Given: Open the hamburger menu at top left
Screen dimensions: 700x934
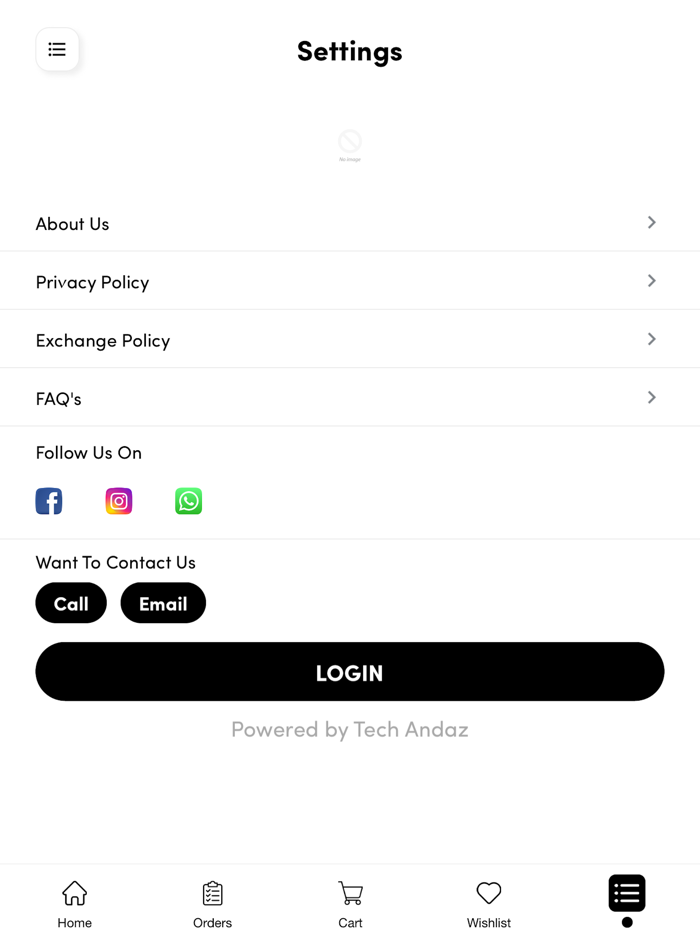Looking at the screenshot, I should click(57, 50).
